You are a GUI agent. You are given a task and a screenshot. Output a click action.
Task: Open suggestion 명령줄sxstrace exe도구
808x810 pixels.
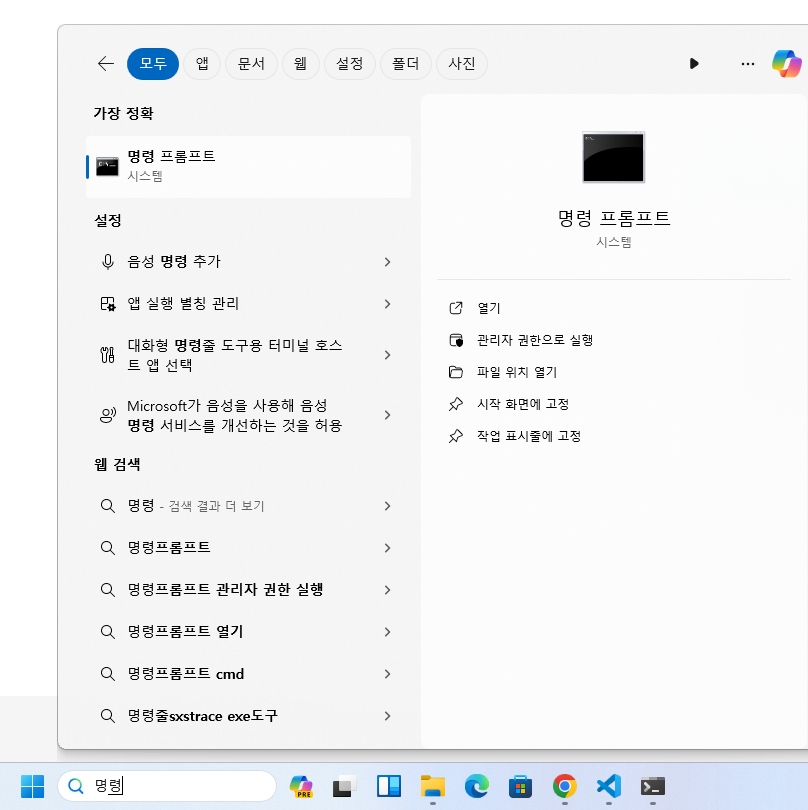tap(248, 716)
